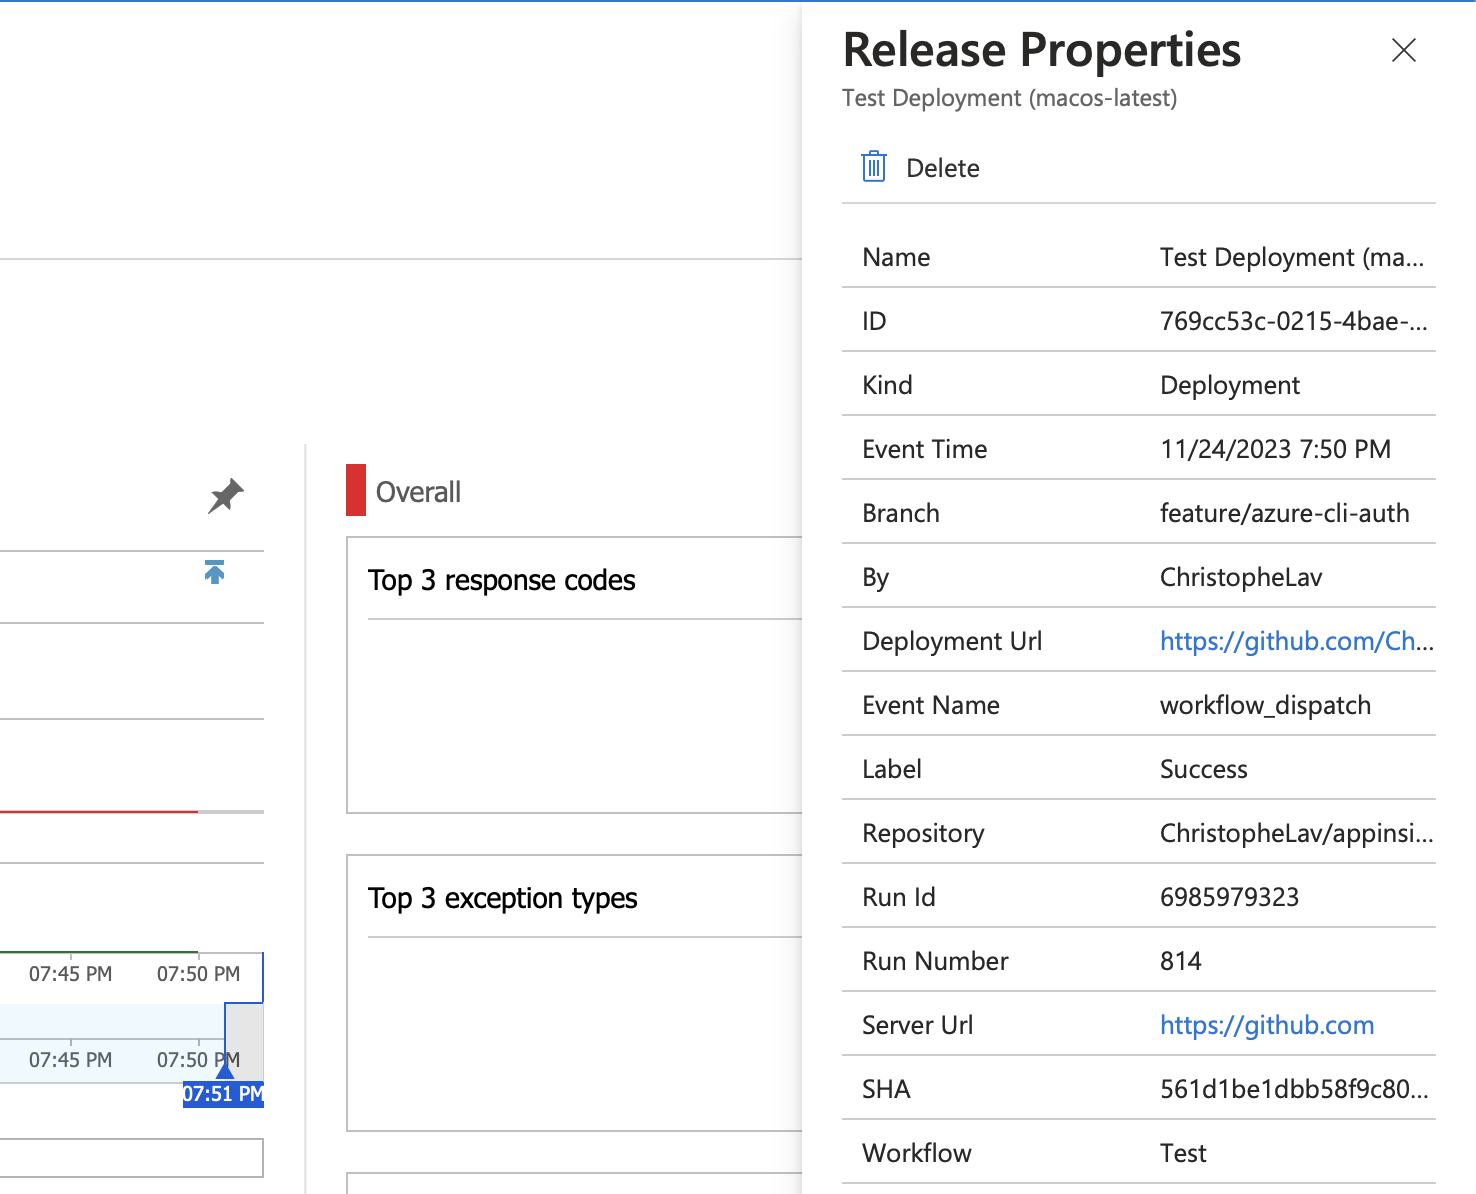
Task: Select the Event Time value 11/24/2023 7:50 PM
Action: point(1275,449)
